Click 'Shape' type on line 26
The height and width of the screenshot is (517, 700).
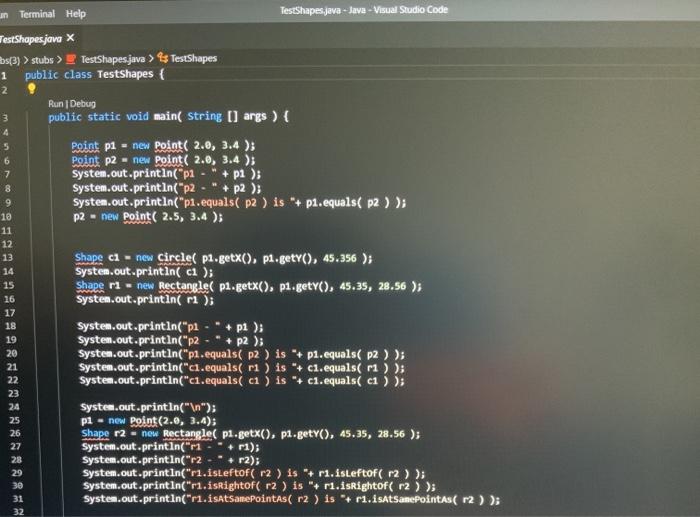[95, 433]
